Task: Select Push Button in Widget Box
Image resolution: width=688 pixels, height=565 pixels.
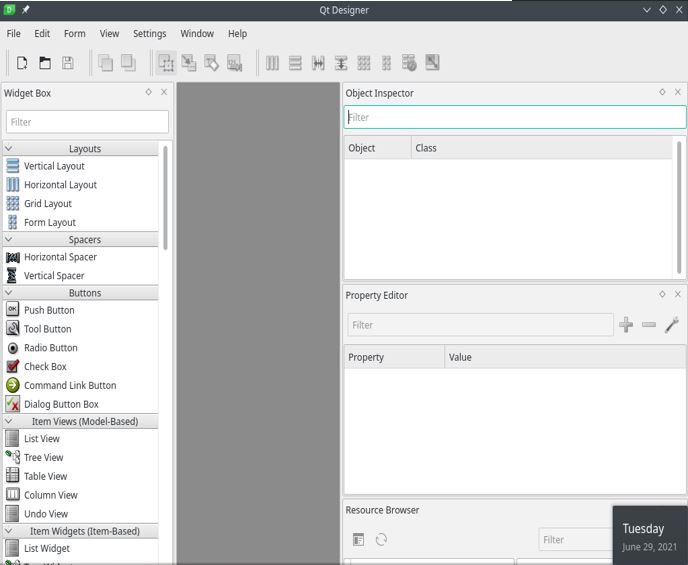Action: 49,310
